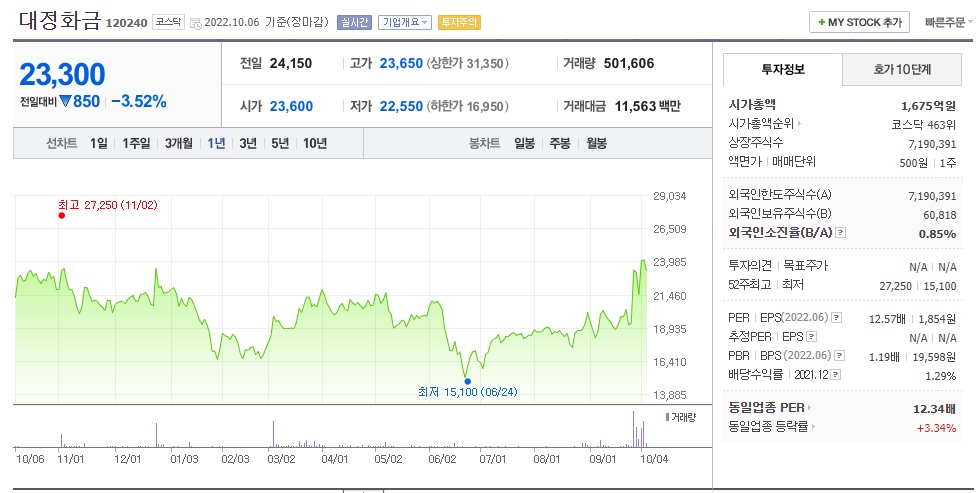
Task: Click the 12.34배 industry PER value
Action: [x=934, y=409]
